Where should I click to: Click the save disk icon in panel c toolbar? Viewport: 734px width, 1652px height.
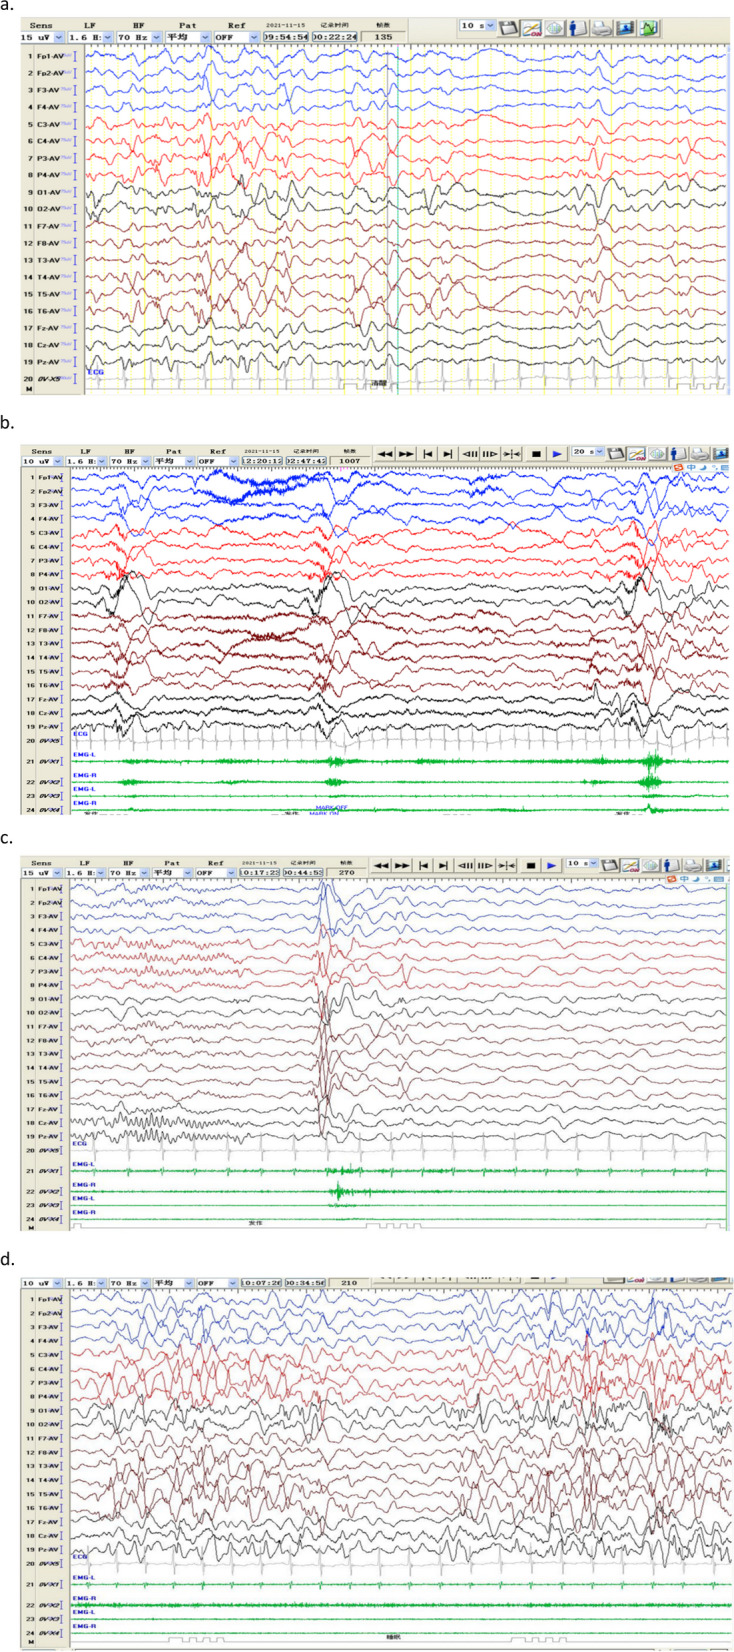(609, 865)
